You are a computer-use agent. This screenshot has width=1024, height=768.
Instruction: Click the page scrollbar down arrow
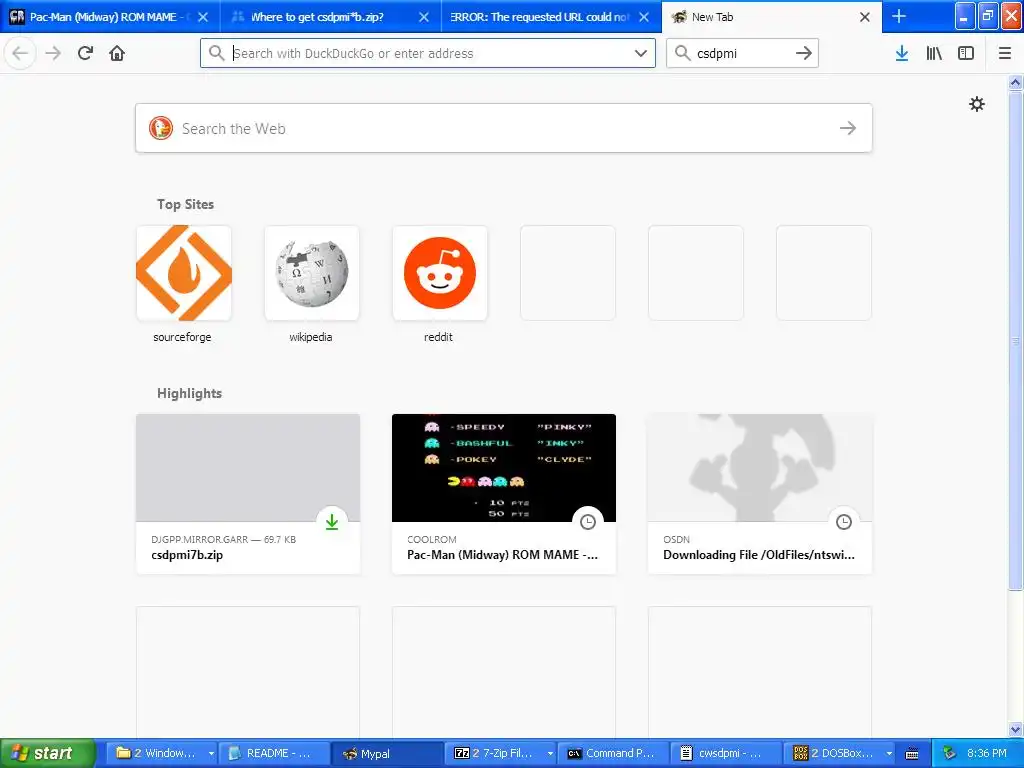tap(1016, 729)
